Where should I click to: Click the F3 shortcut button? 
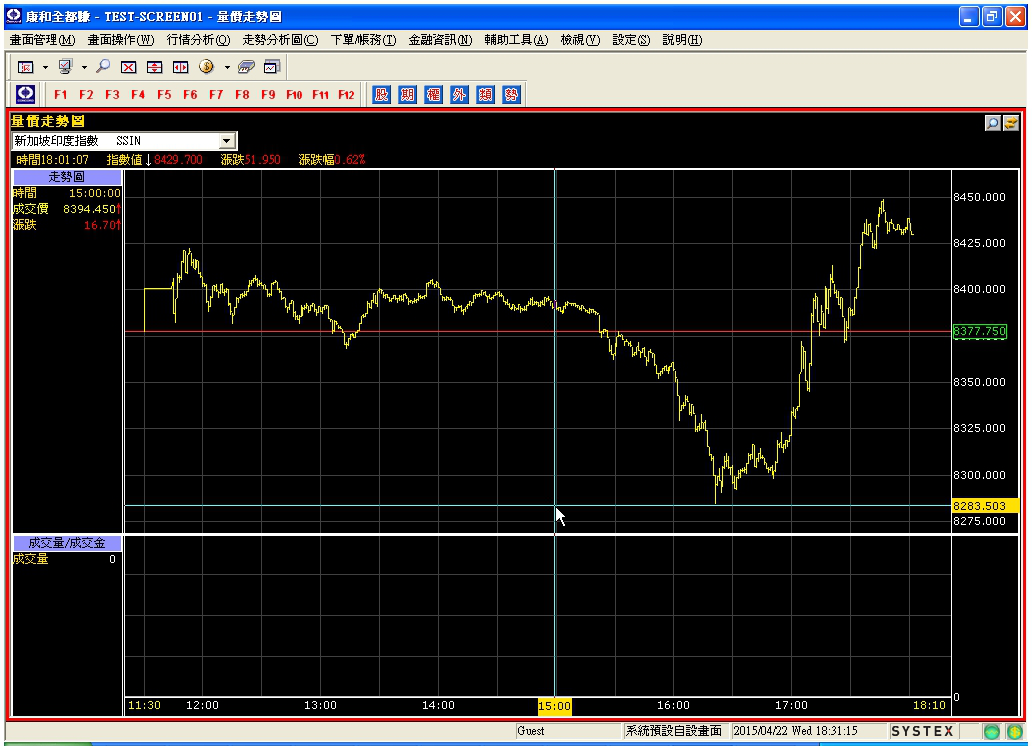(113, 95)
